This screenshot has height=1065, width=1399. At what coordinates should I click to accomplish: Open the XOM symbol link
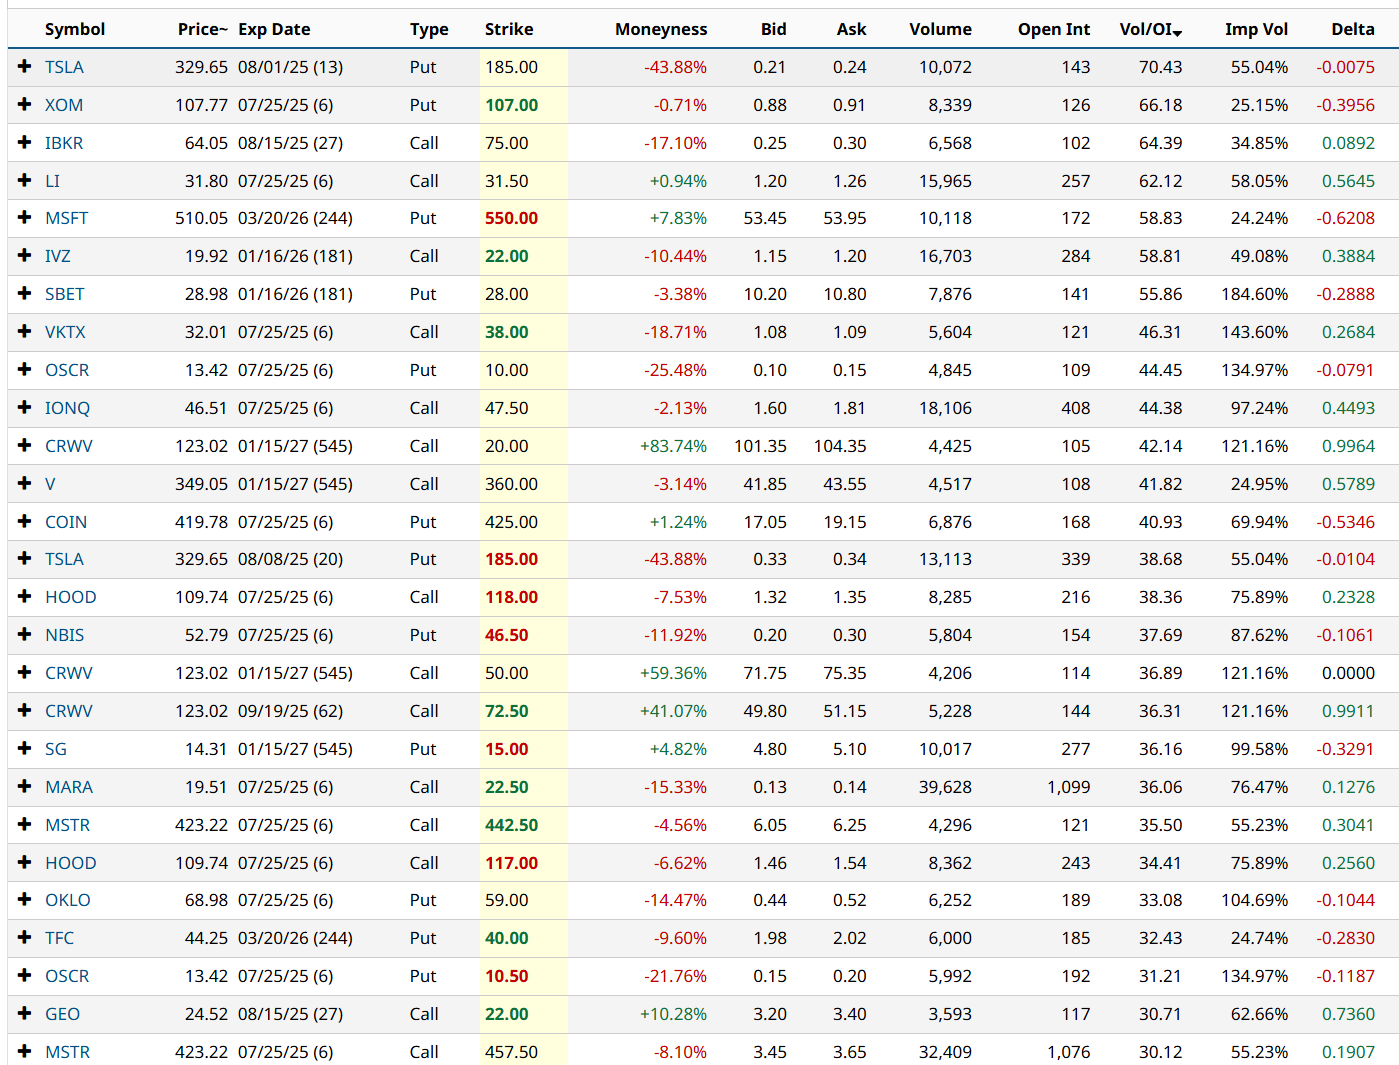64,105
